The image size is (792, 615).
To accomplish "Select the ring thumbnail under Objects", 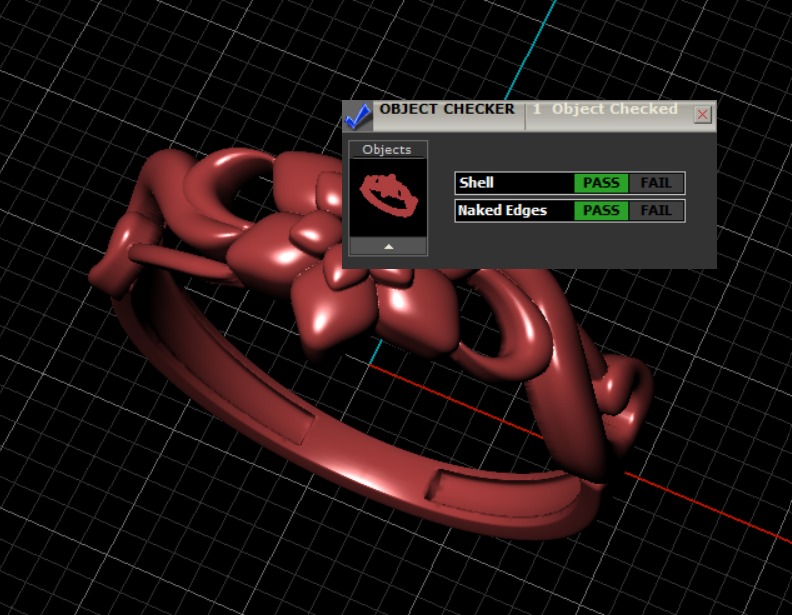I will click(388, 197).
